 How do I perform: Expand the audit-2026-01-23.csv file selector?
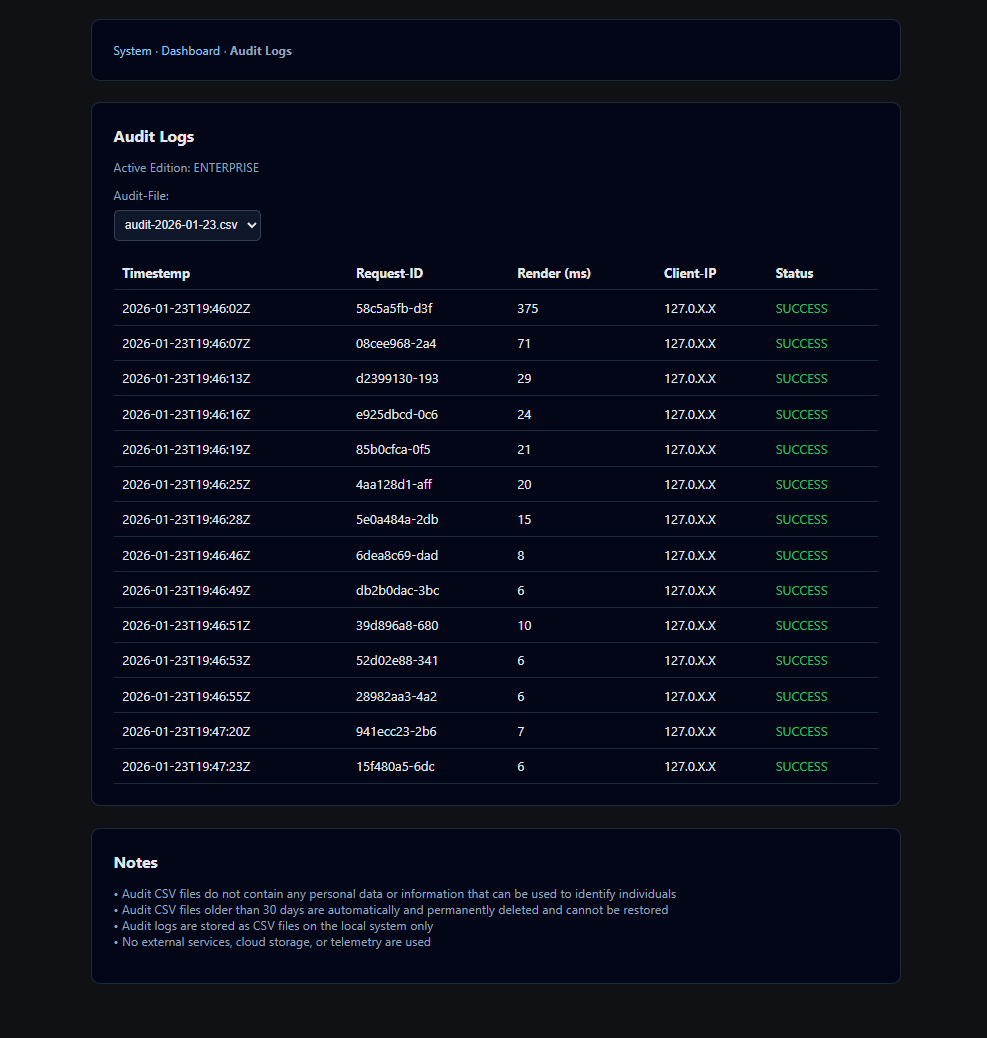click(187, 225)
